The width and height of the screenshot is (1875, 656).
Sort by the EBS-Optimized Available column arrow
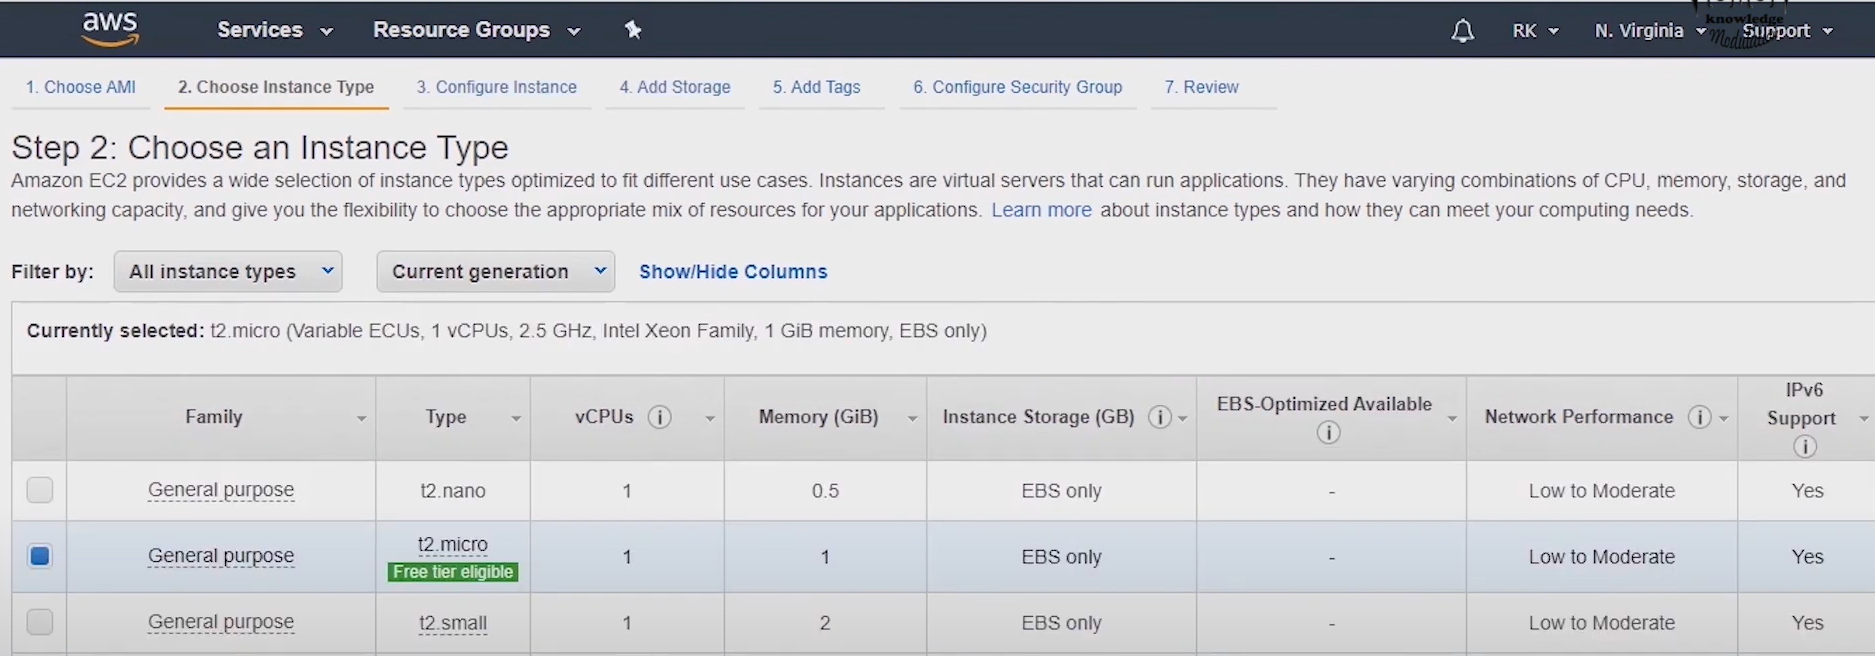tap(1452, 419)
